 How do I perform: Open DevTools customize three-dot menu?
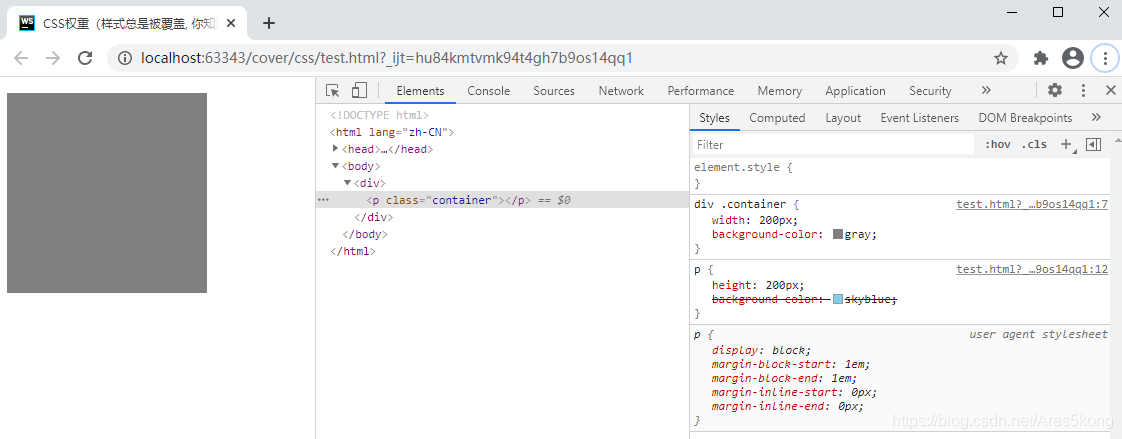tap(1083, 90)
